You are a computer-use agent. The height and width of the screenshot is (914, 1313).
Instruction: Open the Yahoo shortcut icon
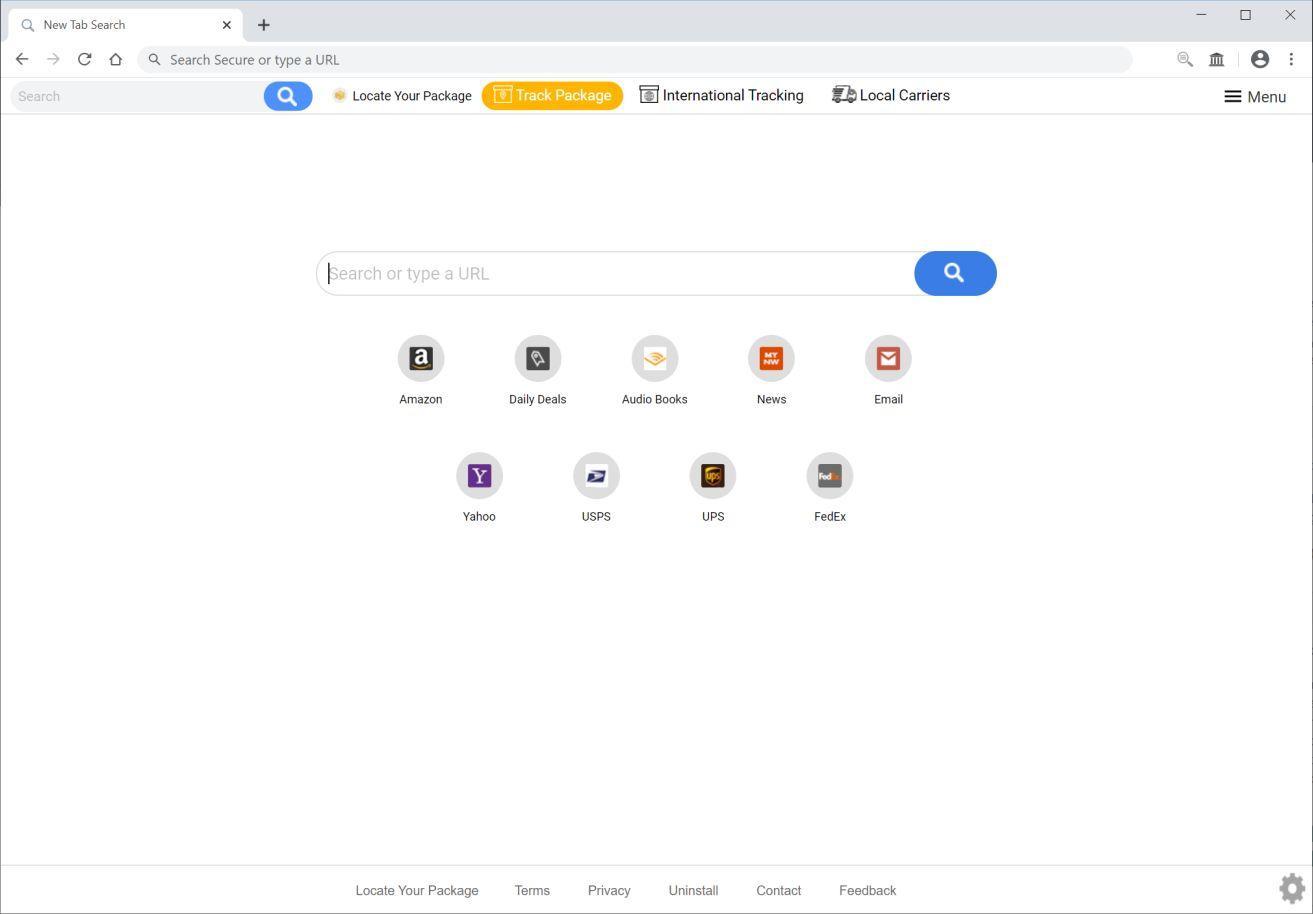(479, 476)
